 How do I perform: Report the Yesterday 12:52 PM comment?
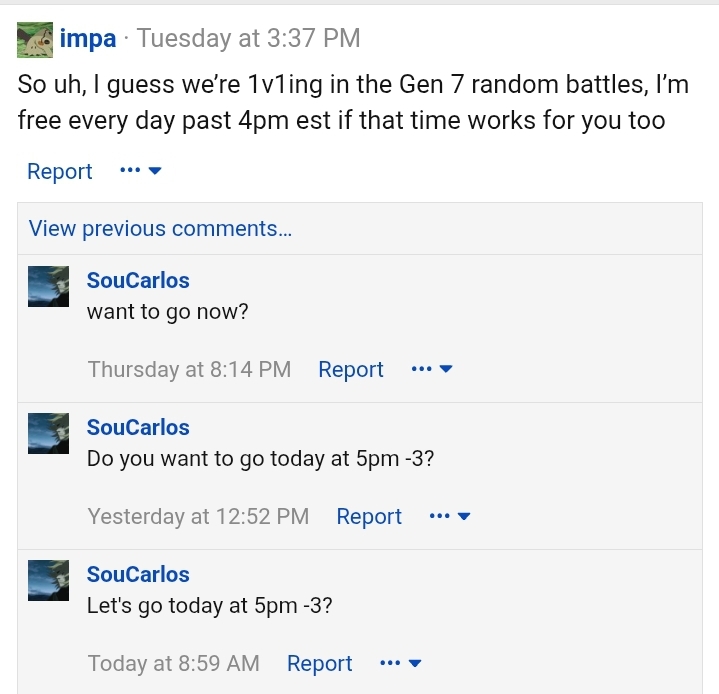pos(369,516)
